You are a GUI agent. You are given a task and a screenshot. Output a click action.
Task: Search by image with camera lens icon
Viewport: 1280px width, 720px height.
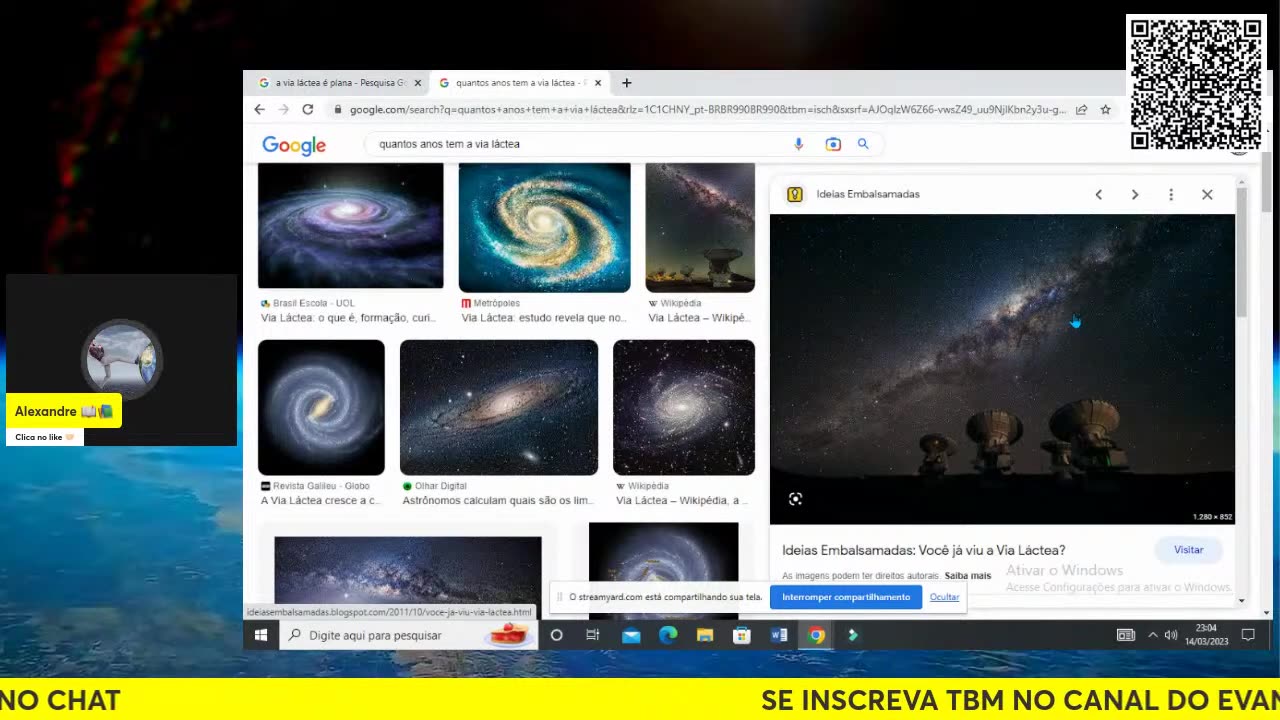click(833, 144)
